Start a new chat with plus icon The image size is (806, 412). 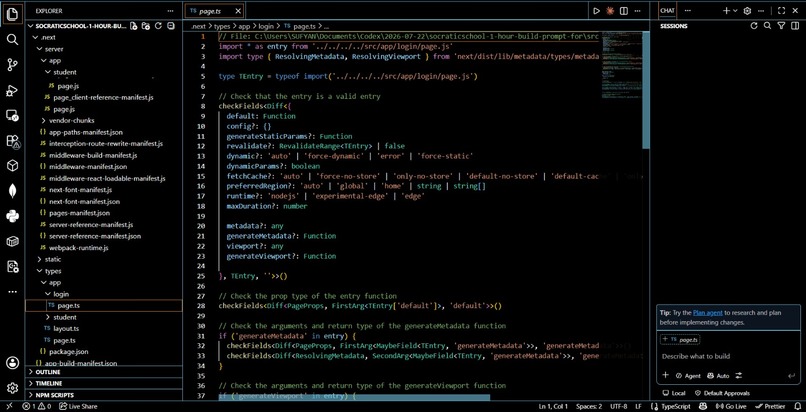726,10
